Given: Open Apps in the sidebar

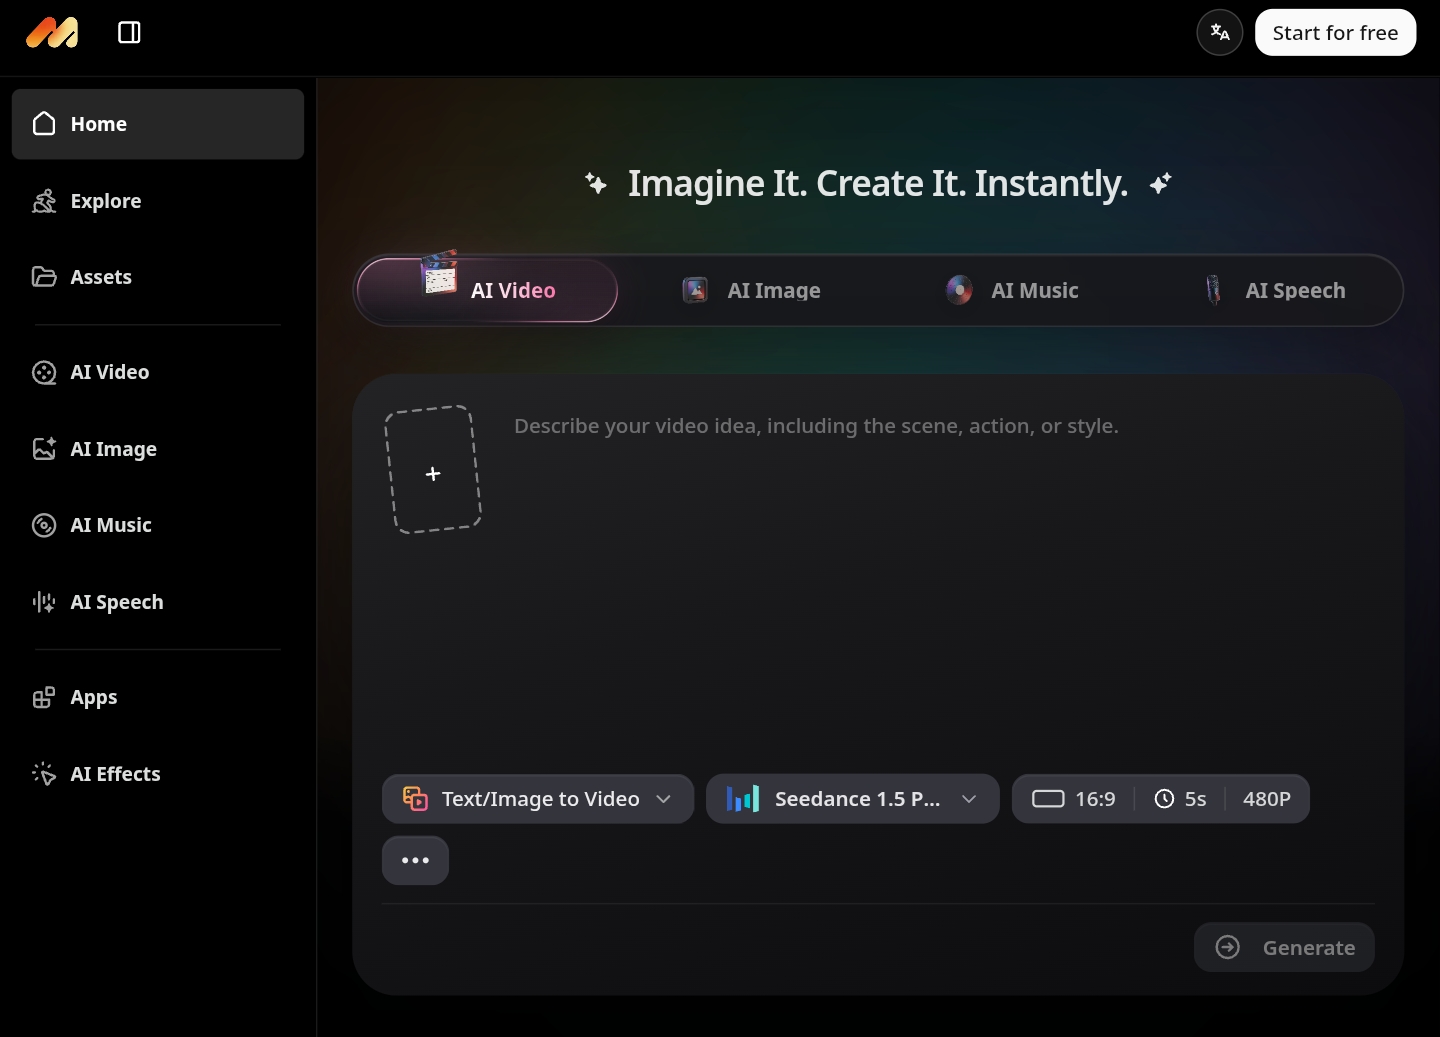Looking at the screenshot, I should coord(158,697).
